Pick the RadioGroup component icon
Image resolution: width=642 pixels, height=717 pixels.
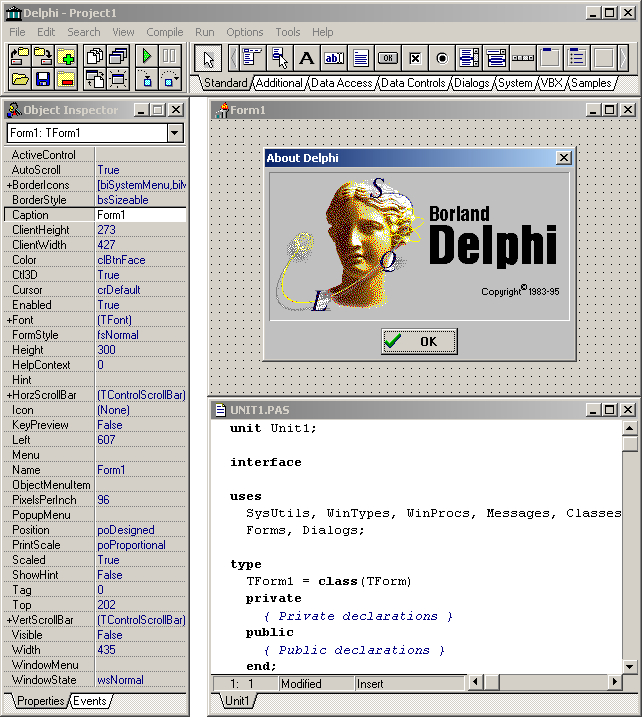(577, 58)
